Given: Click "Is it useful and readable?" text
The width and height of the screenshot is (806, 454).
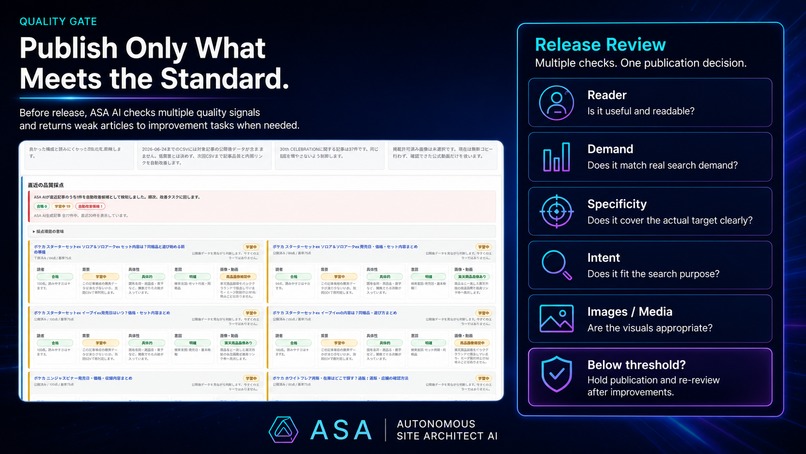Looking at the screenshot, I should click(640, 111).
